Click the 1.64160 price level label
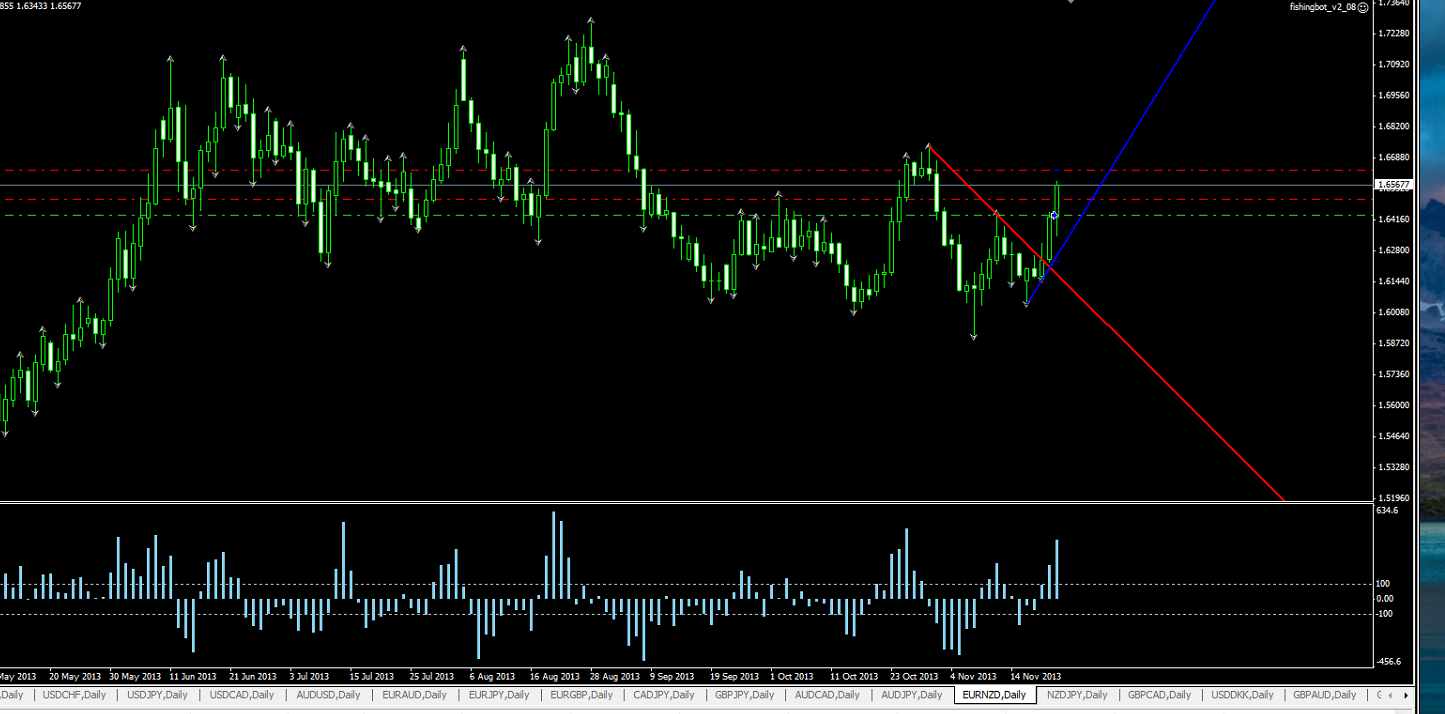This screenshot has width=1445, height=714. click(x=1394, y=219)
